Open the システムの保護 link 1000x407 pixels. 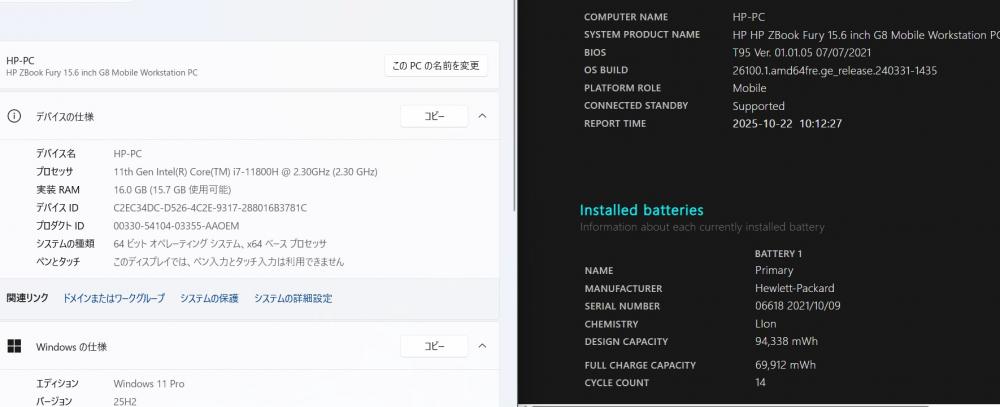[x=209, y=298]
